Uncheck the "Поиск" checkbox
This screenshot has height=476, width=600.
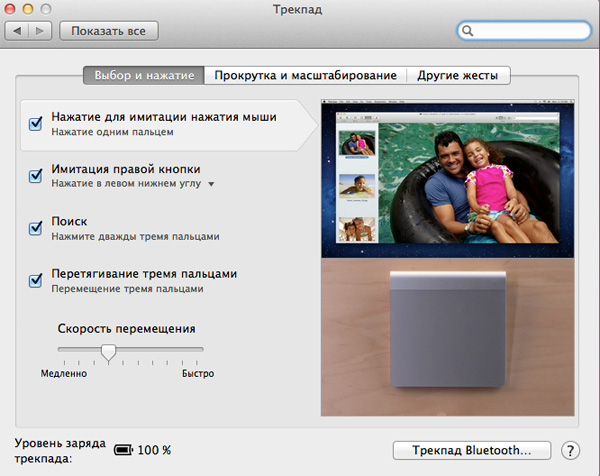click(x=35, y=228)
